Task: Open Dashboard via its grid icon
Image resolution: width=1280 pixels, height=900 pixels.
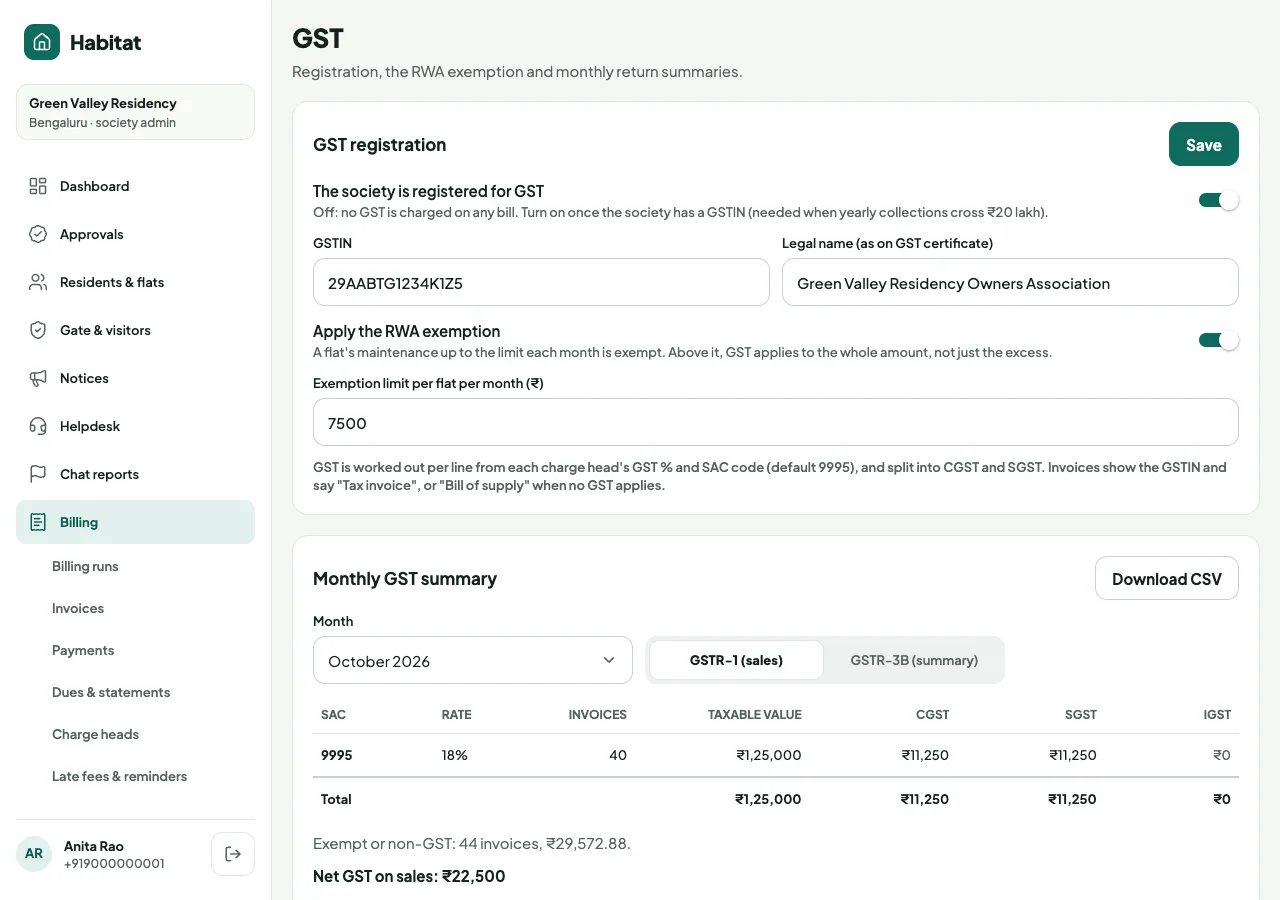Action: [38, 186]
